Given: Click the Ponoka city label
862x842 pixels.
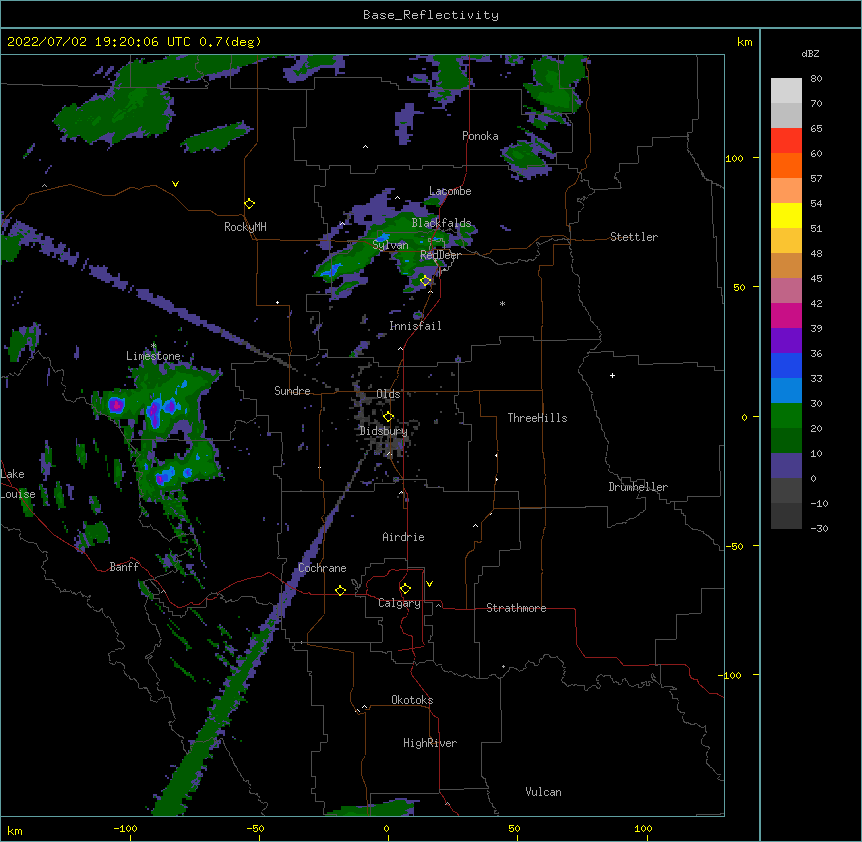Looking at the screenshot, I should pos(480,136).
